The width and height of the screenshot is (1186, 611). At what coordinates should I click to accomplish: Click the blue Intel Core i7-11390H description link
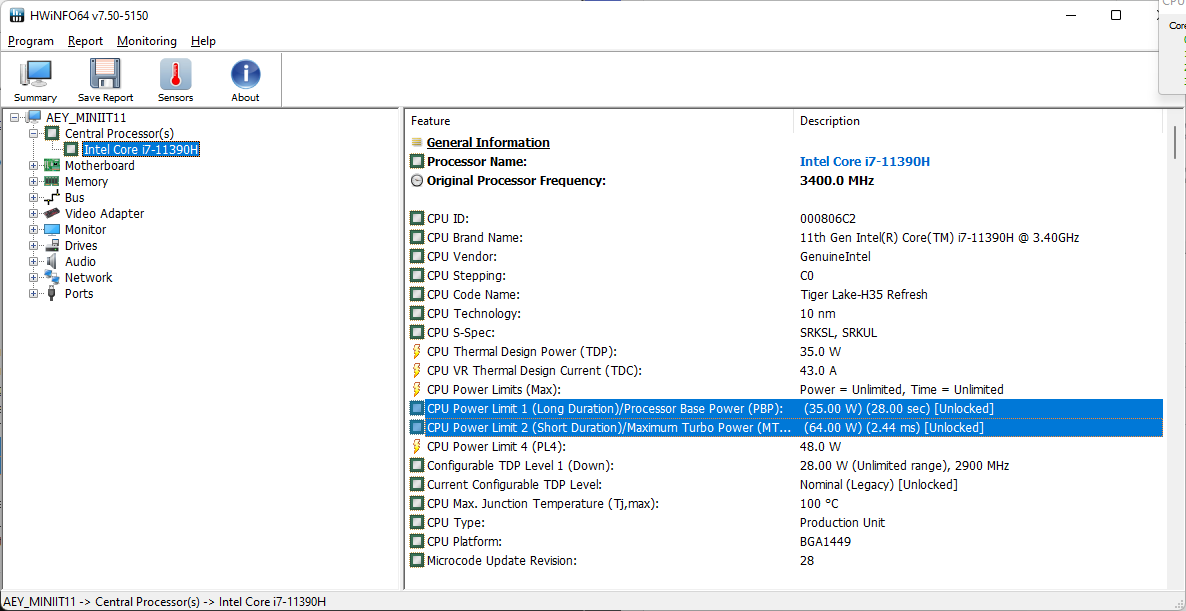click(x=865, y=161)
